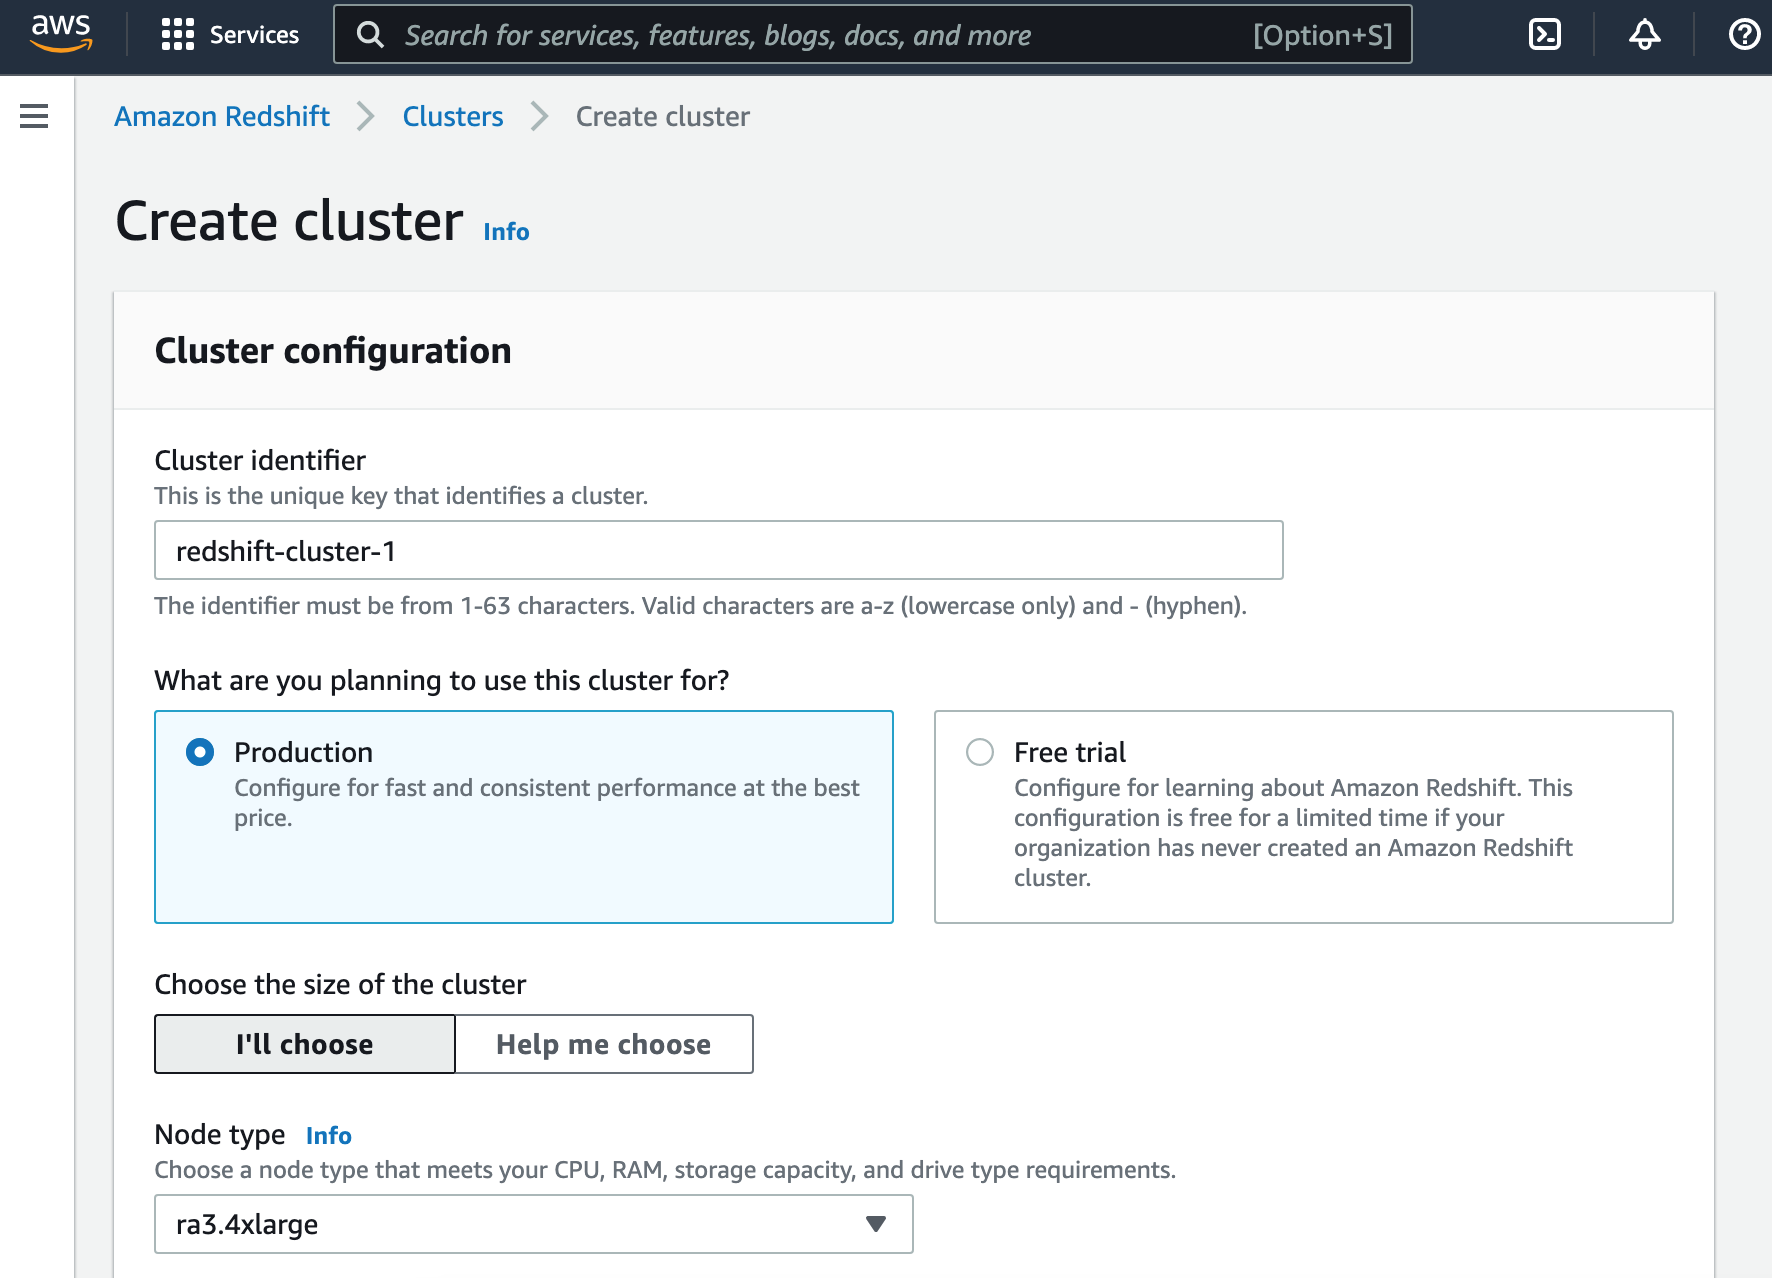This screenshot has height=1278, width=1772.
Task: Click inside the Free trial card
Action: point(1300,816)
